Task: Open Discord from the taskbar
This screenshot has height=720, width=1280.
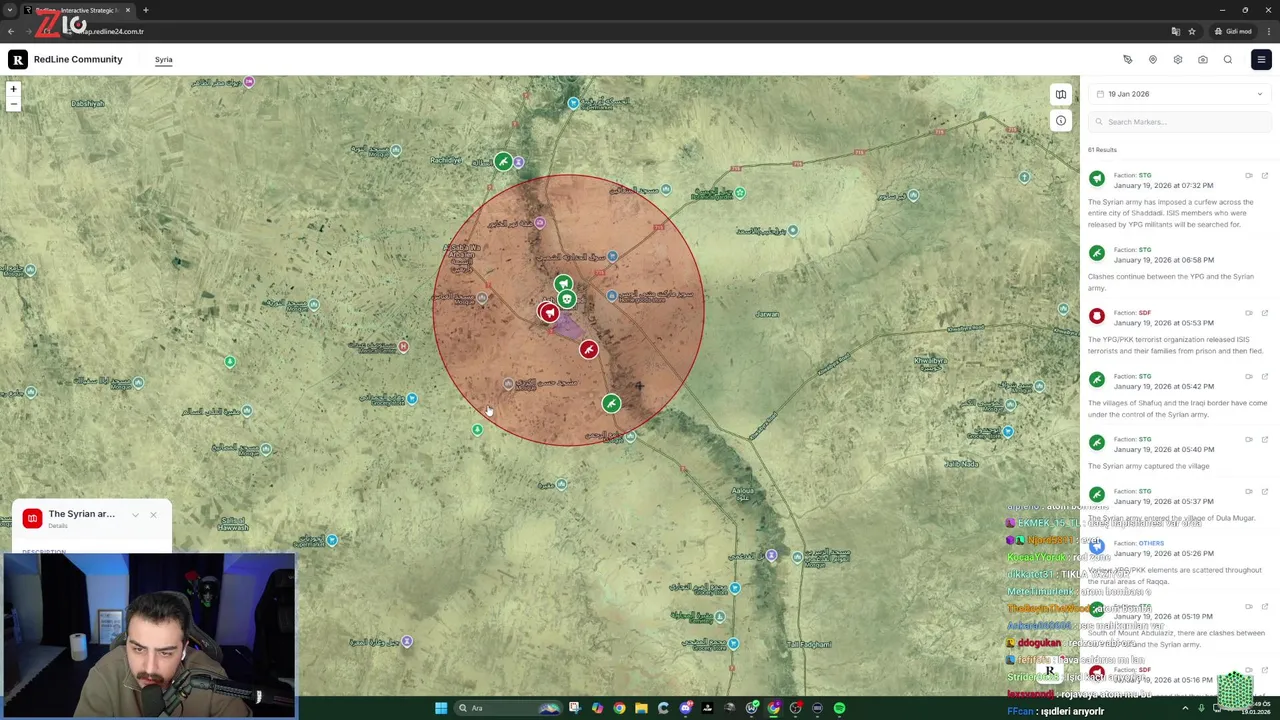Action: click(685, 708)
